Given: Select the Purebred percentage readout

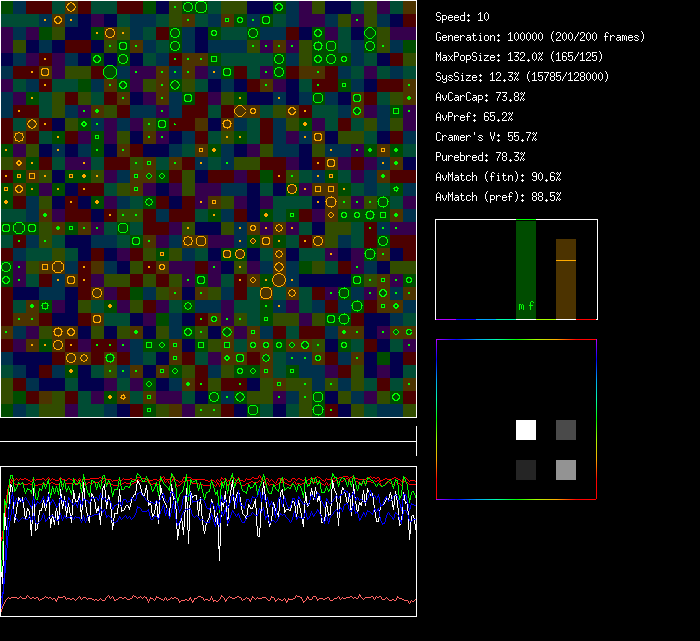Looking at the screenshot, I should [480, 157].
